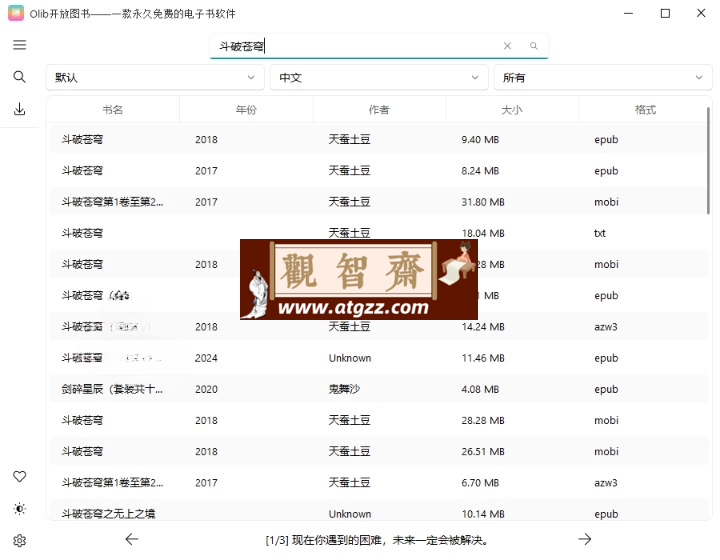Click author 鬼舞沙 in the table
Screen dimensions: 720x560
[x=344, y=389]
